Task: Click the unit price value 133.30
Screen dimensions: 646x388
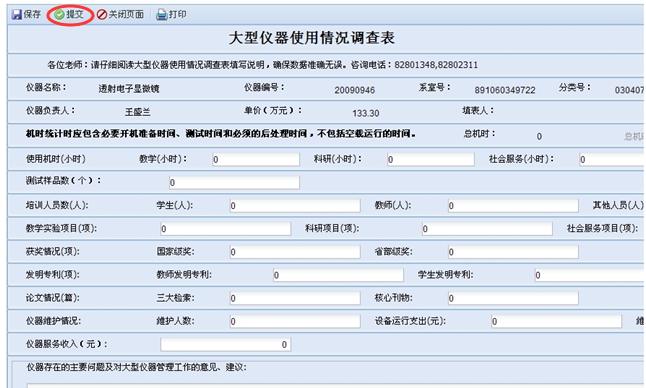Action: point(366,113)
